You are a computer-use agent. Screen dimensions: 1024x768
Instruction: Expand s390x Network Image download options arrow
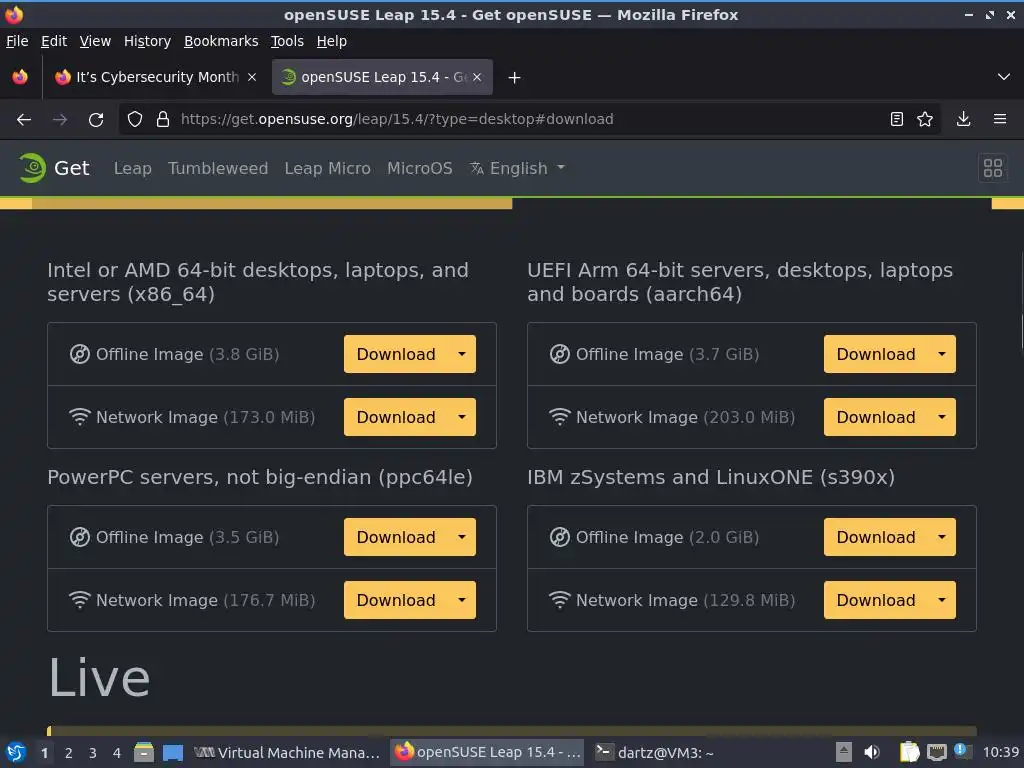pos(942,600)
